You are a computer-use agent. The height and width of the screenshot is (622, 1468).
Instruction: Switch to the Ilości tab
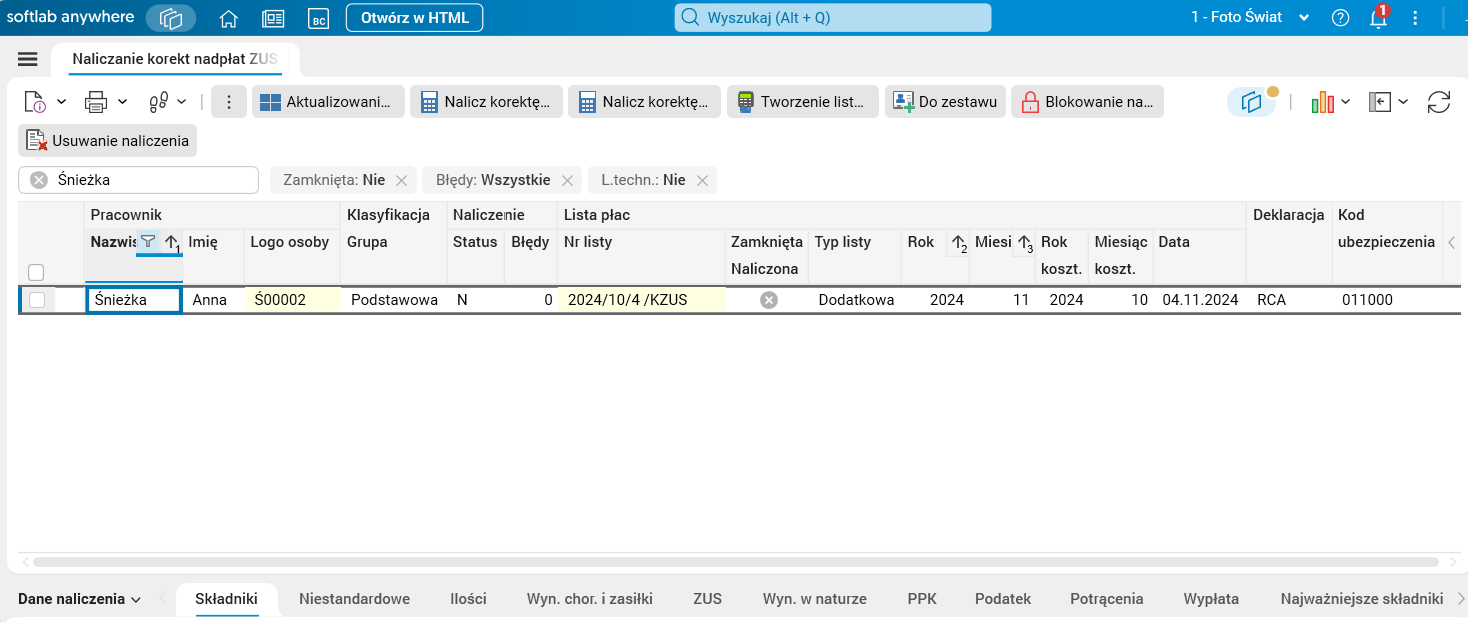[x=468, y=599]
